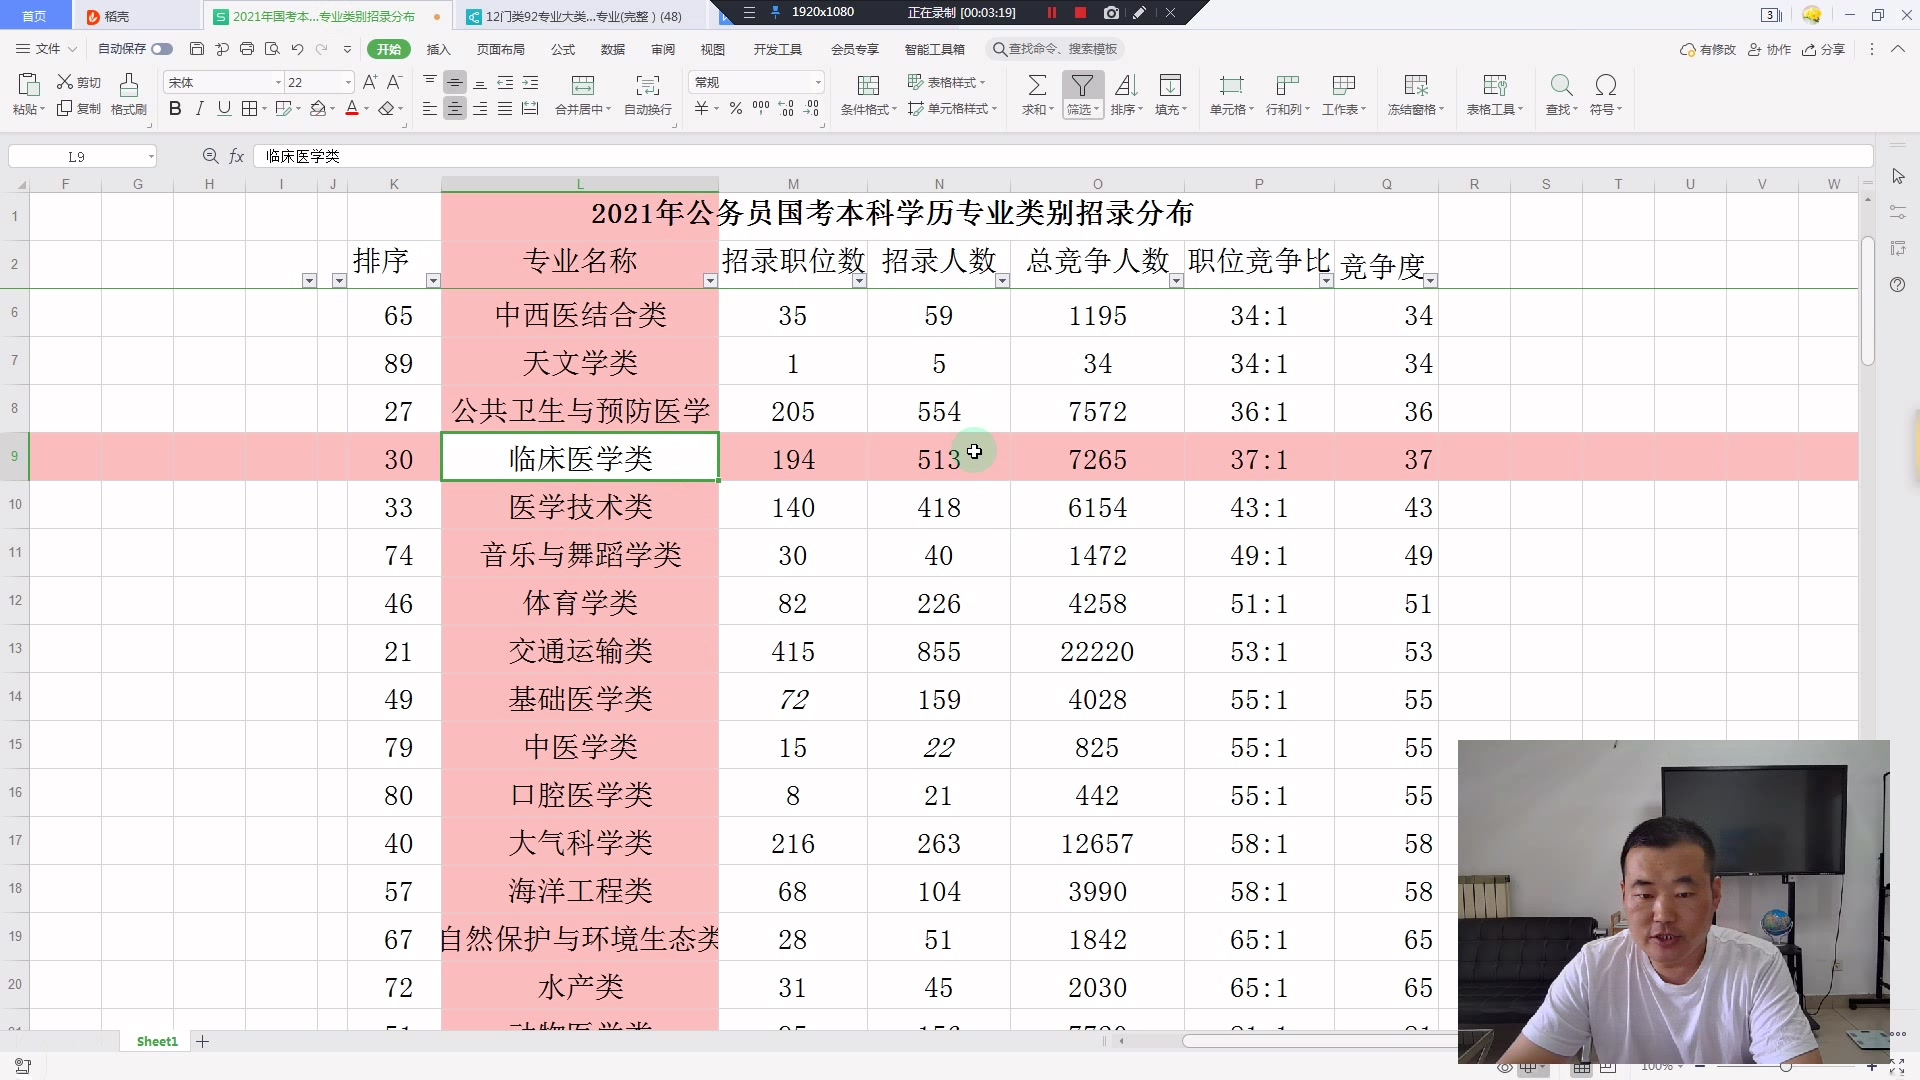Image resolution: width=1920 pixels, height=1080 pixels.
Task: Click the AutoSum (求和) sigma icon
Action: tap(1038, 85)
